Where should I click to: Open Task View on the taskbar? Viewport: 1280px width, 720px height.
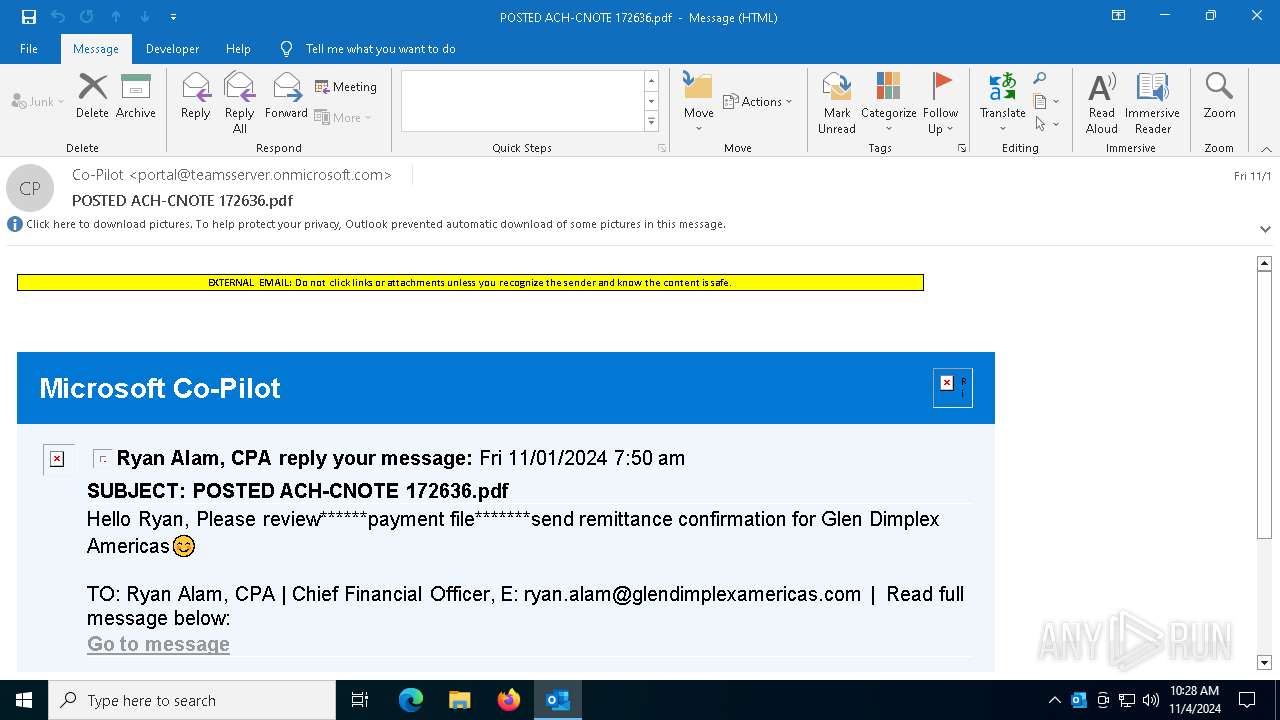(x=360, y=700)
